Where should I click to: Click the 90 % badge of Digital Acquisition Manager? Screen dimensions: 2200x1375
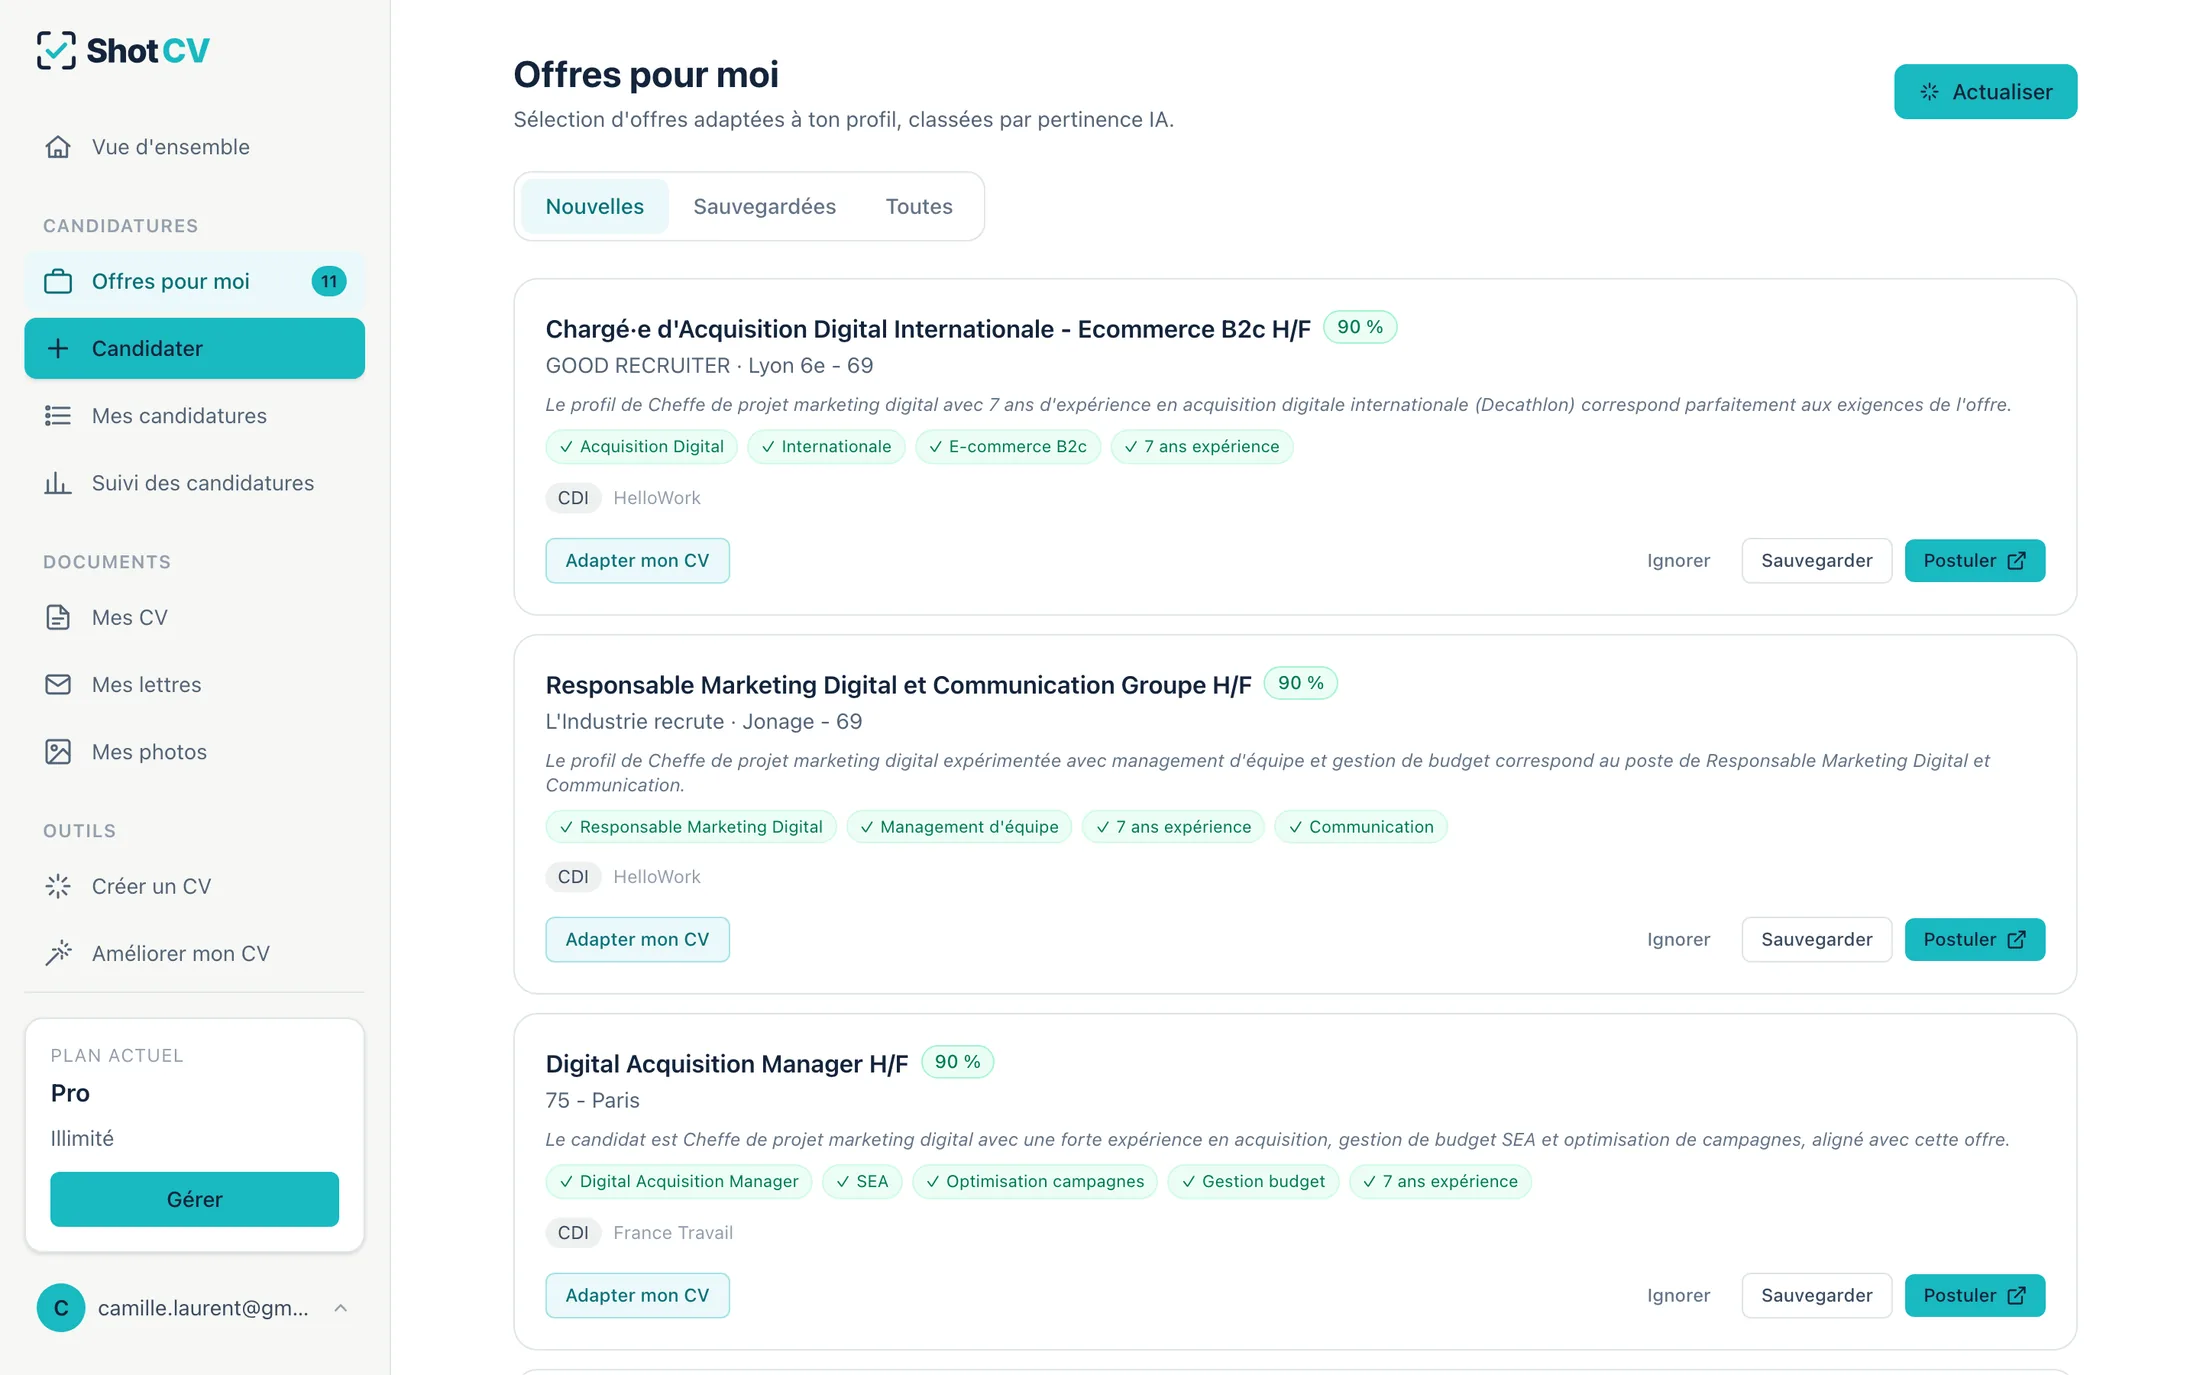(957, 1062)
